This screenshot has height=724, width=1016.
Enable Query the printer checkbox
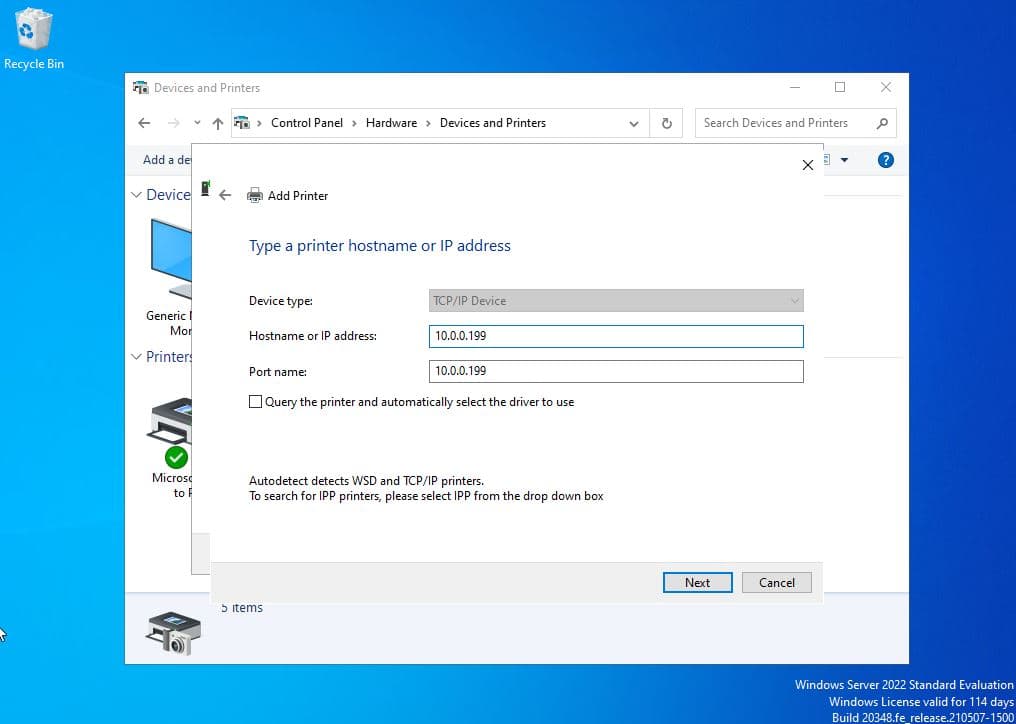click(x=255, y=402)
